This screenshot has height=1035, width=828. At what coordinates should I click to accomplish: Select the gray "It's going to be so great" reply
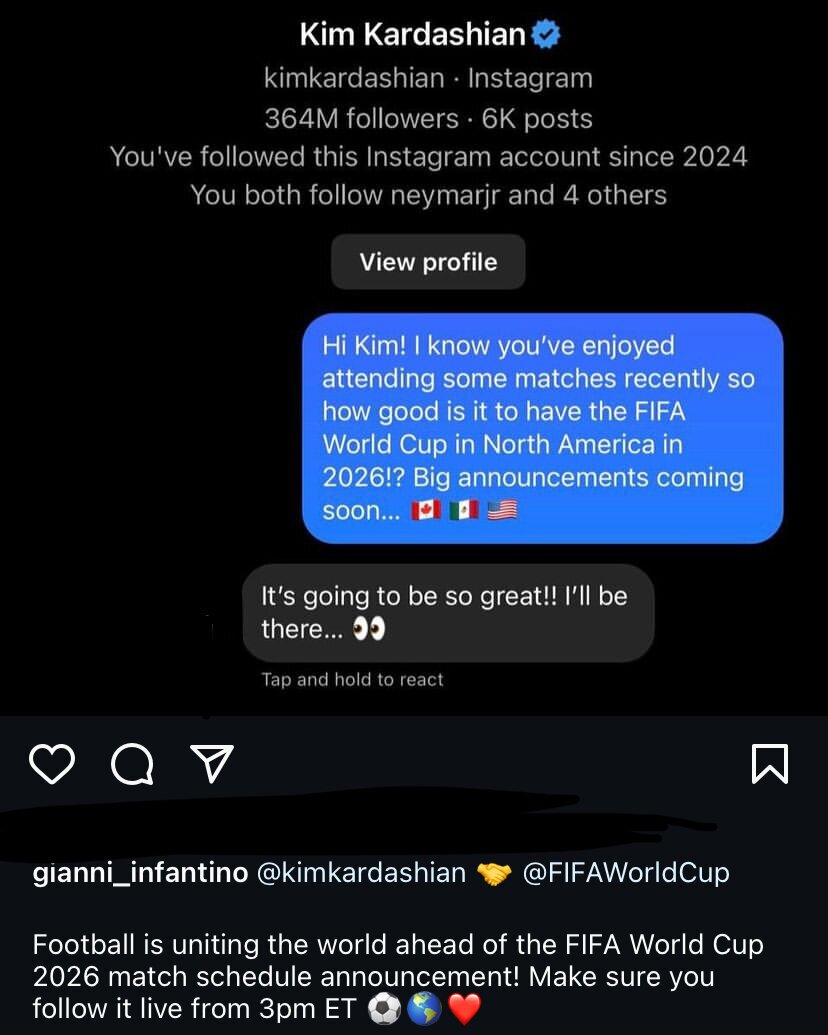pyautogui.click(x=447, y=612)
